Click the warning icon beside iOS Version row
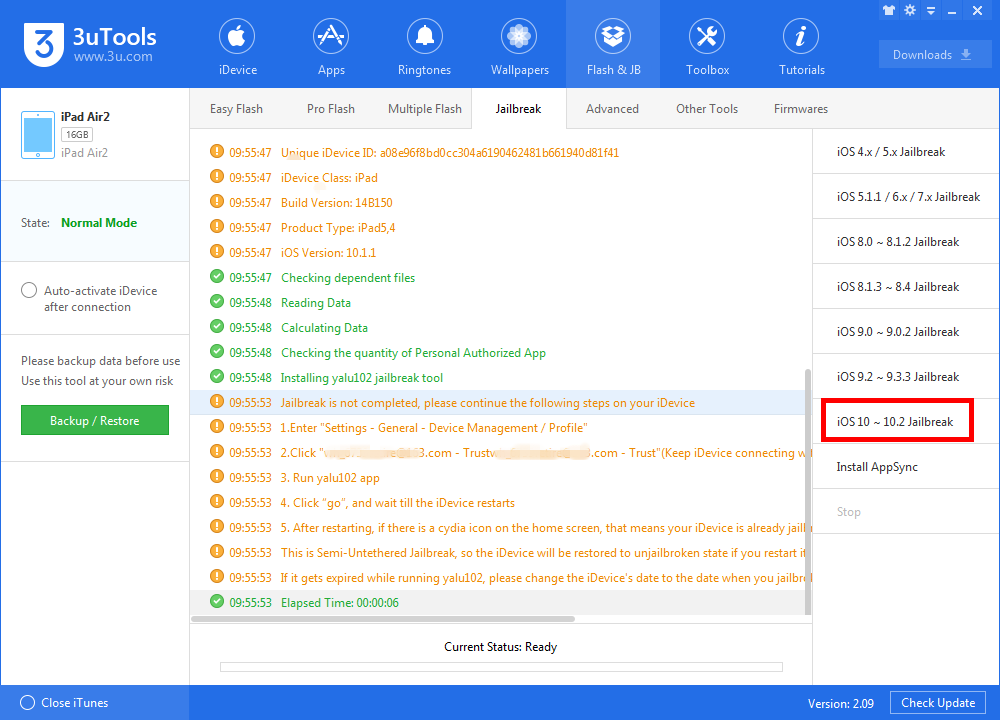 click(217, 252)
